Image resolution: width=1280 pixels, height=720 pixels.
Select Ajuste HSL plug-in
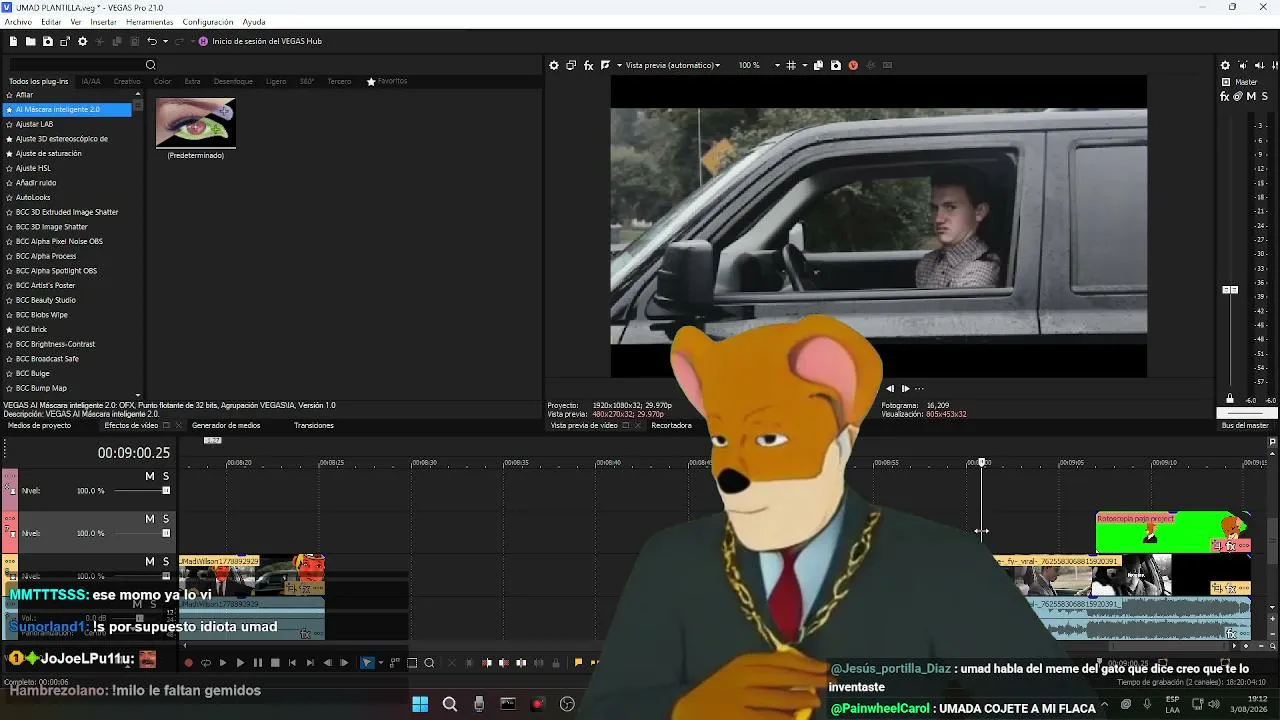coord(33,168)
